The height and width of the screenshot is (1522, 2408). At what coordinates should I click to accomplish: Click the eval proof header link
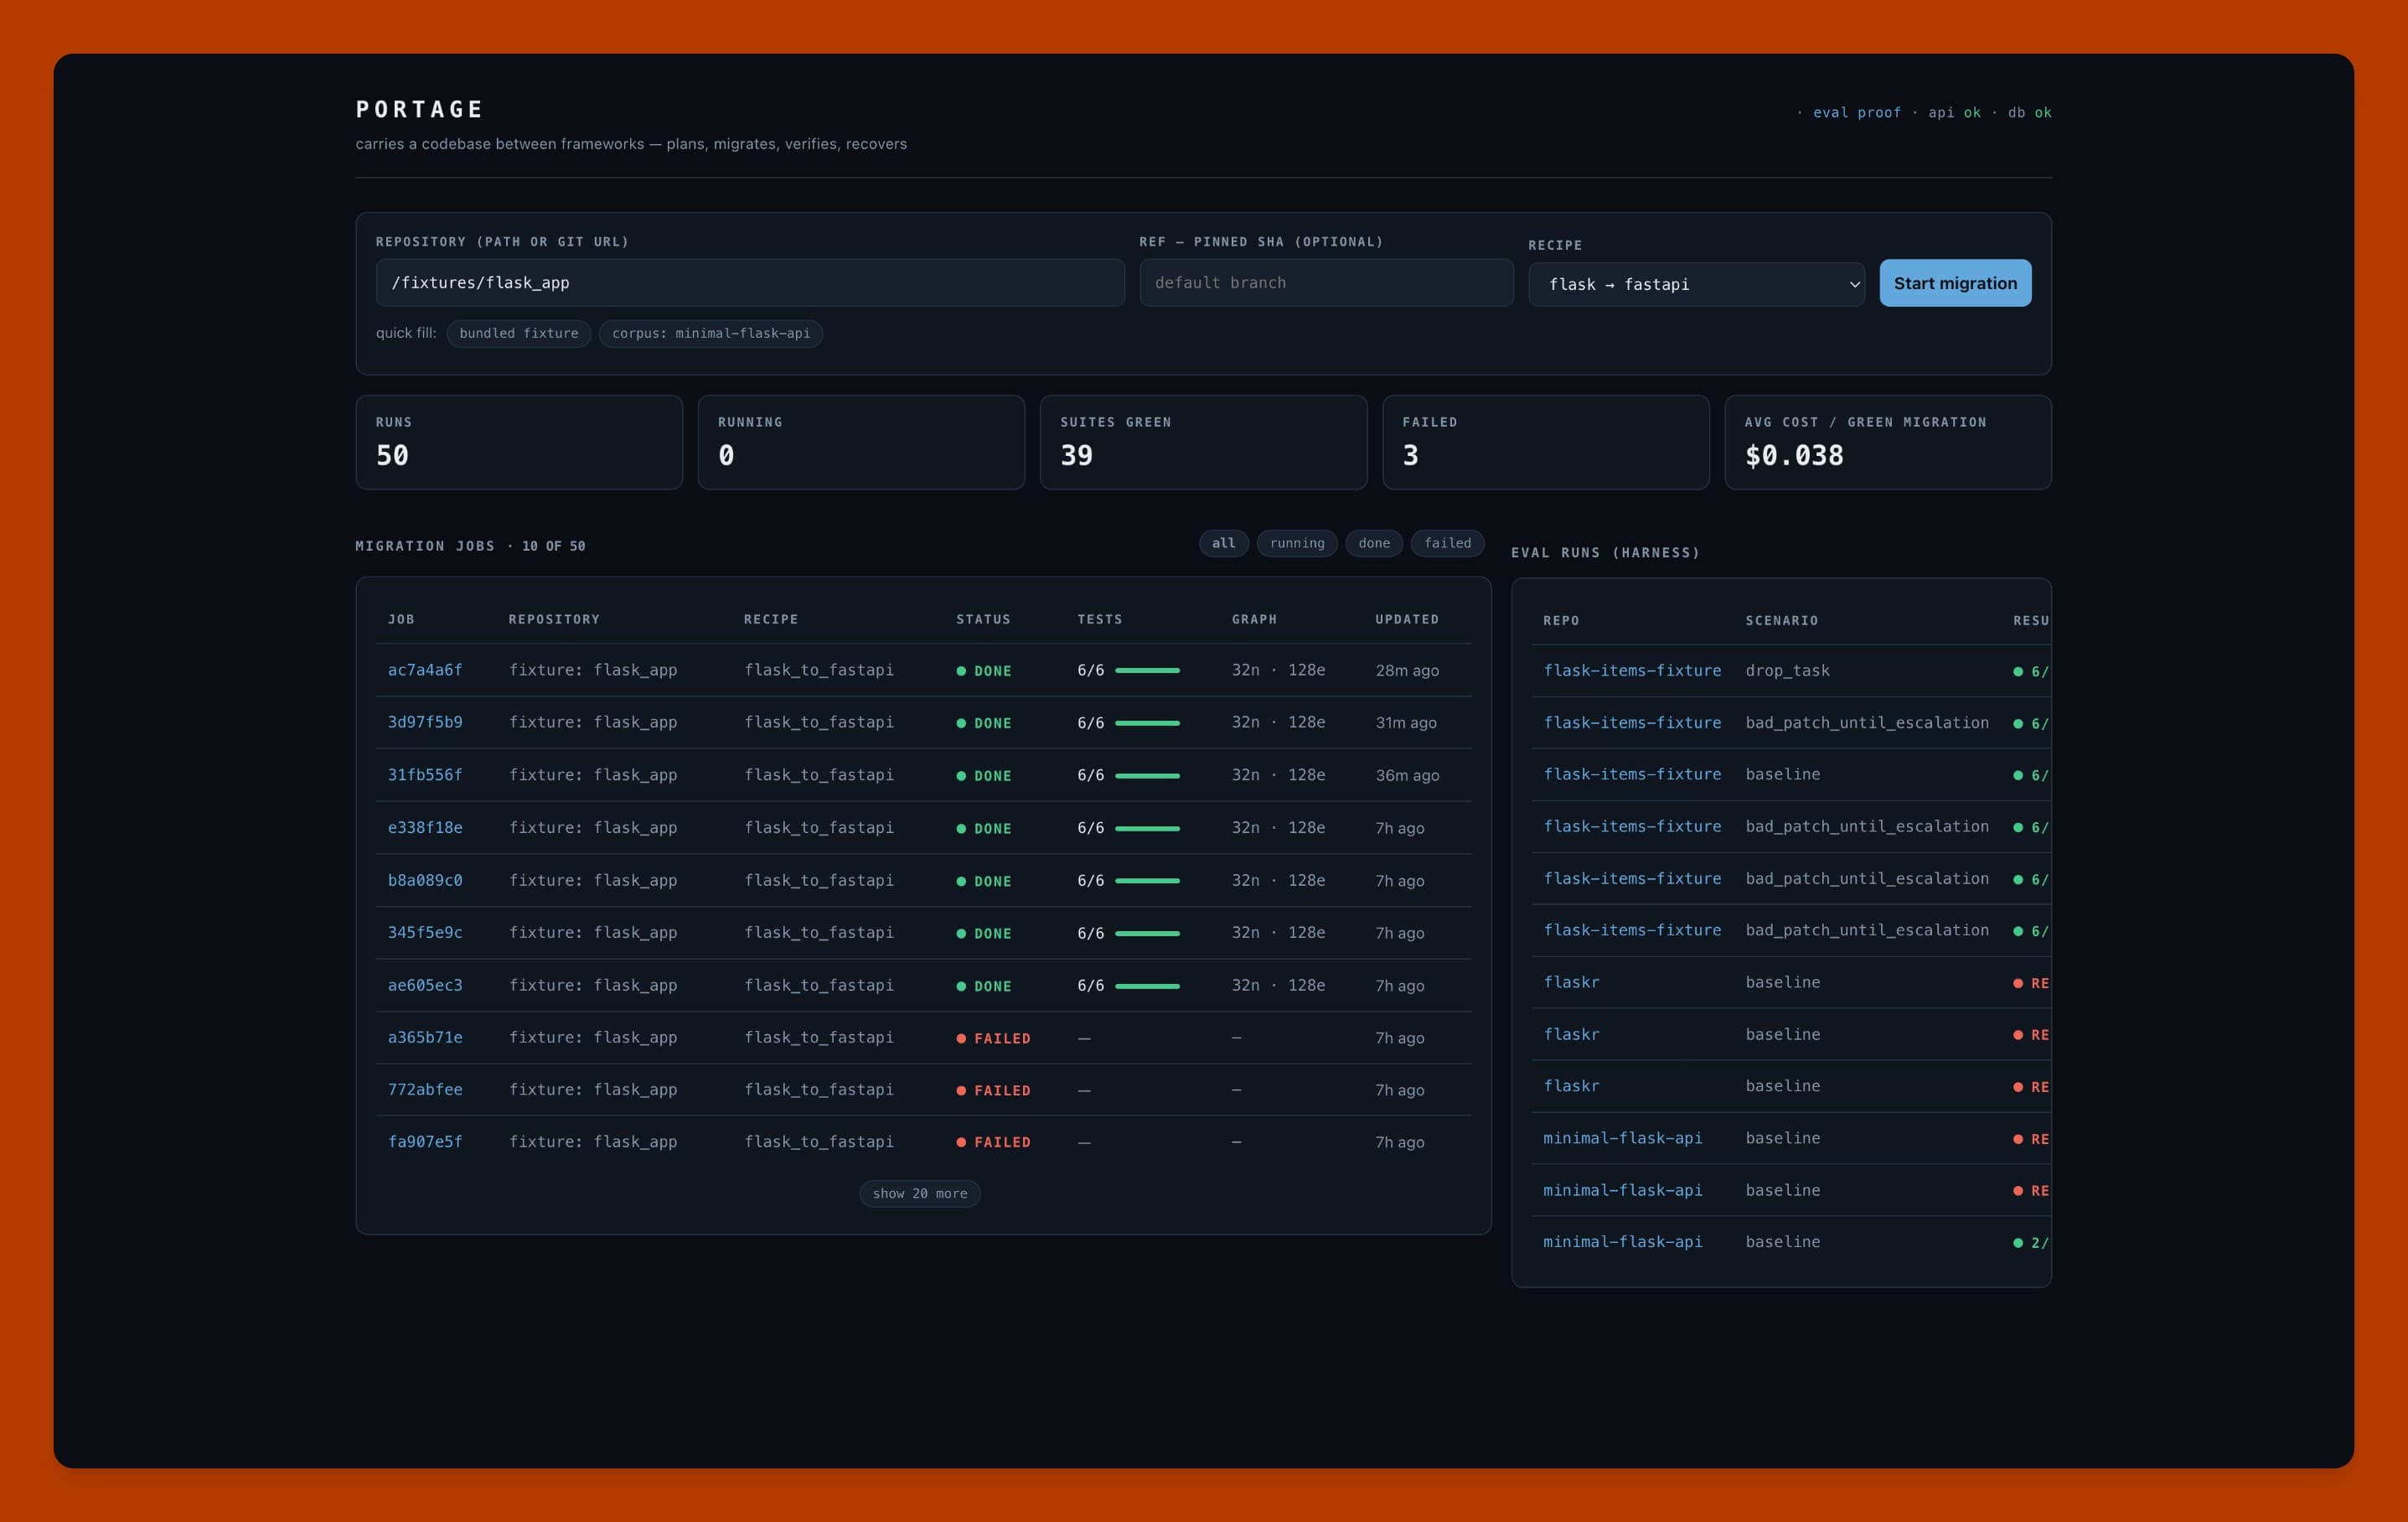click(x=1856, y=112)
